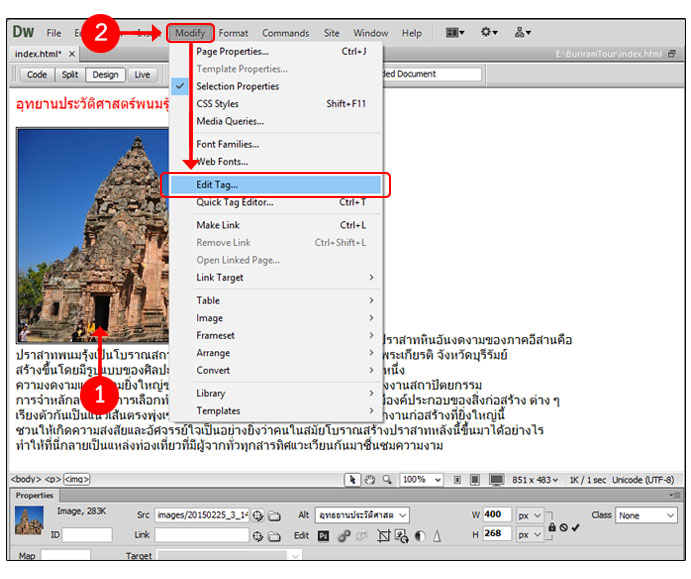Edit image in Photoshop icon
Screen dimensions: 691x579
pos(324,536)
